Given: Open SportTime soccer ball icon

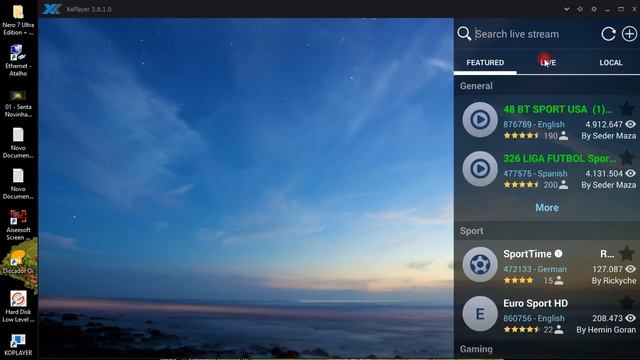Looking at the screenshot, I should coord(480,264).
